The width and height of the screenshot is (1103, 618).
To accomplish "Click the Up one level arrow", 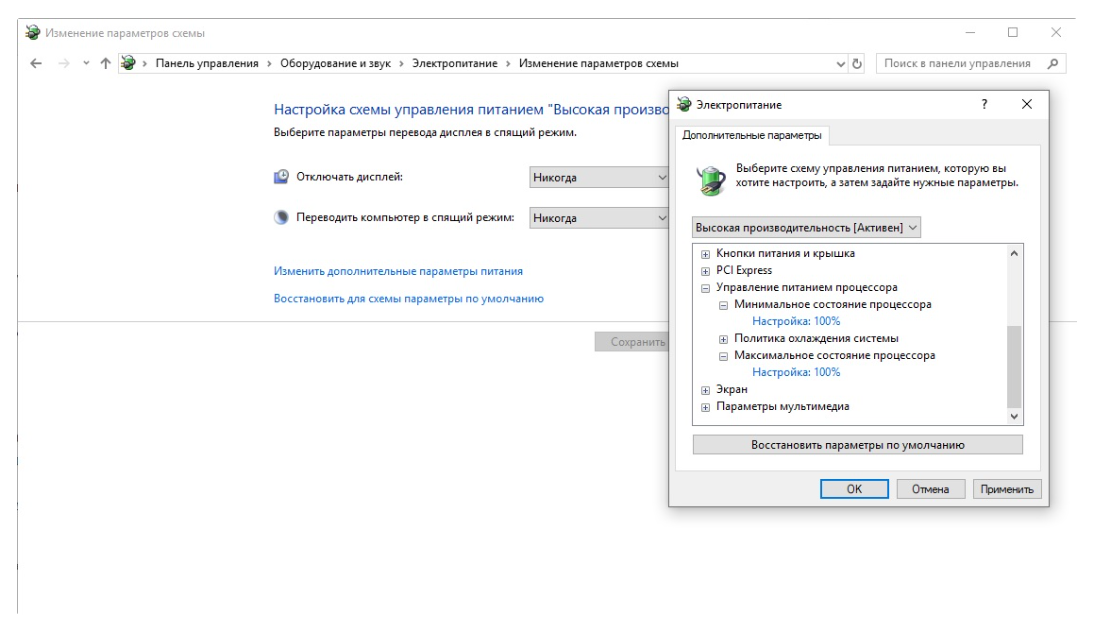I will coord(103,64).
